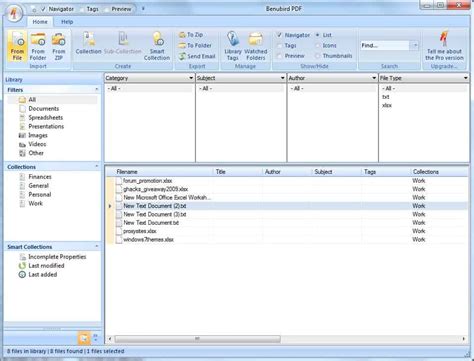Toggle Preview in quick access toolbar
Viewport: 474px width, 361px height.
[118, 9]
